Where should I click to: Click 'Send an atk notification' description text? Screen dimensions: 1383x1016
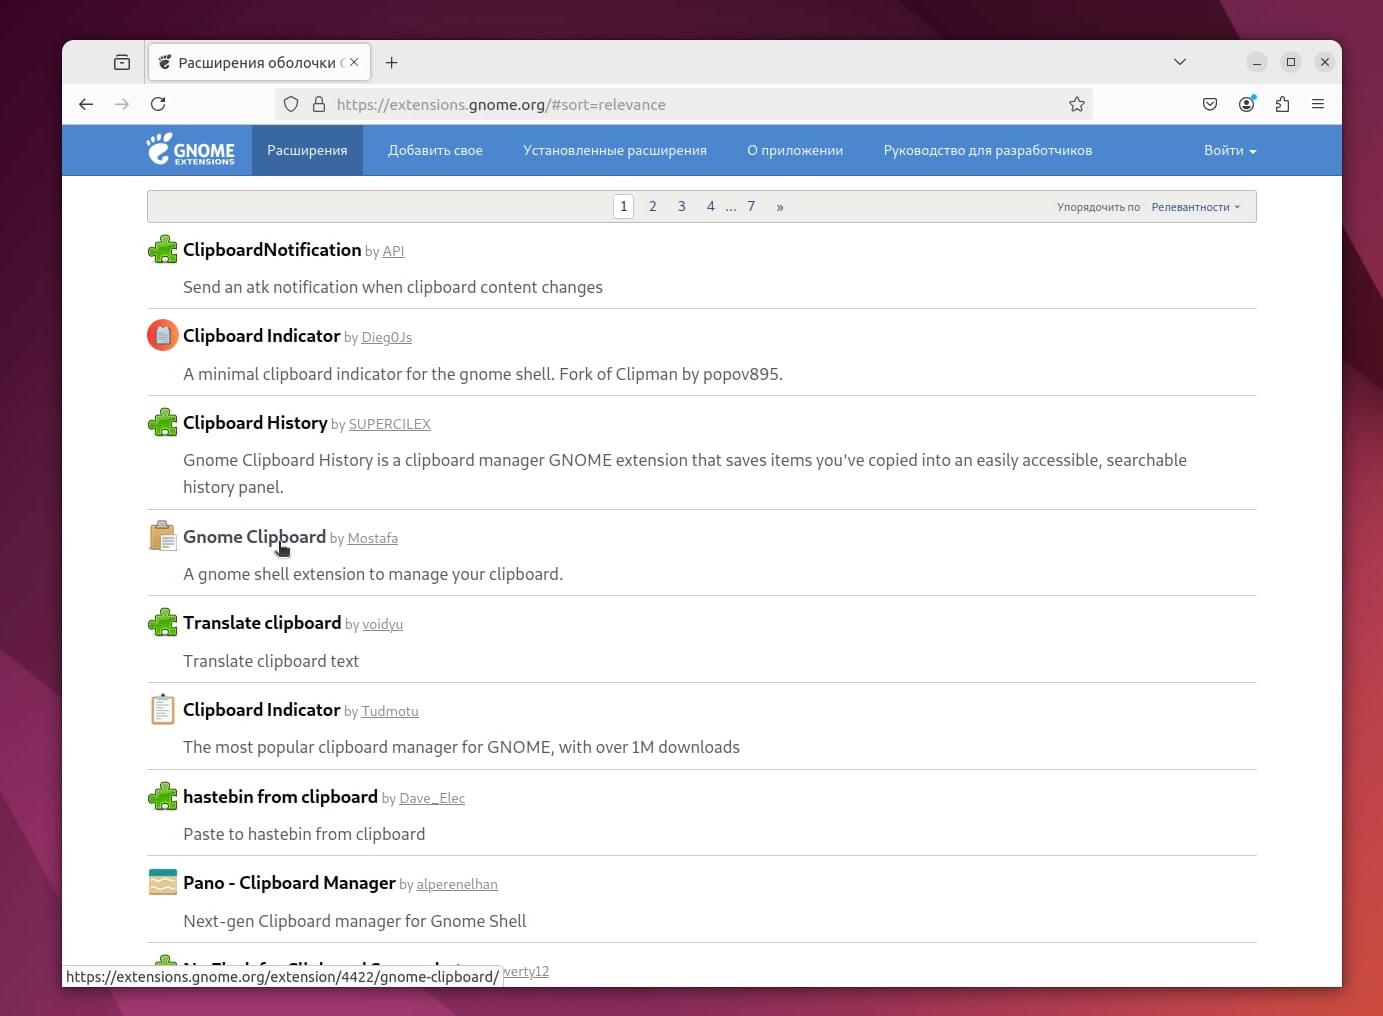tap(393, 287)
